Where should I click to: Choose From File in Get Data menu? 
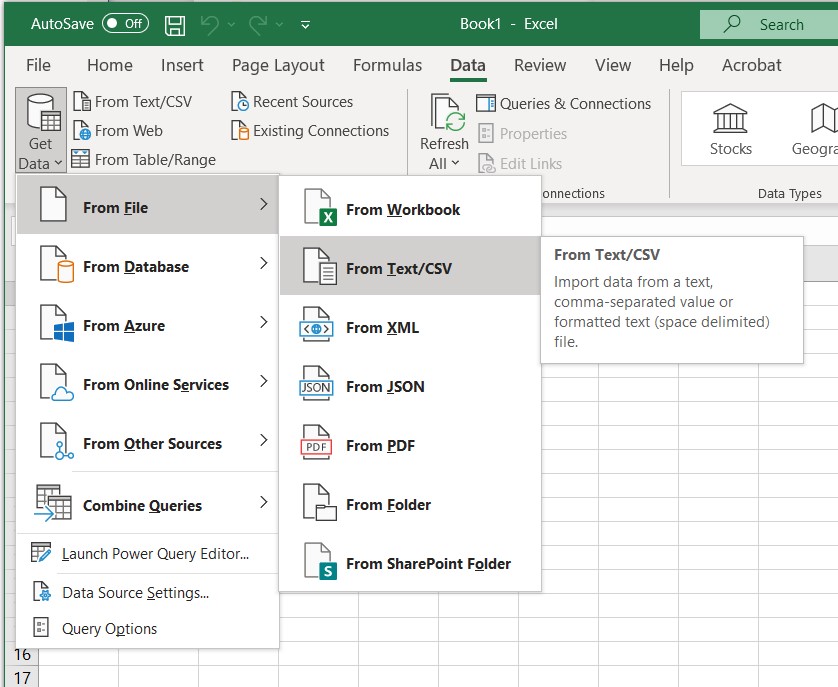point(148,204)
